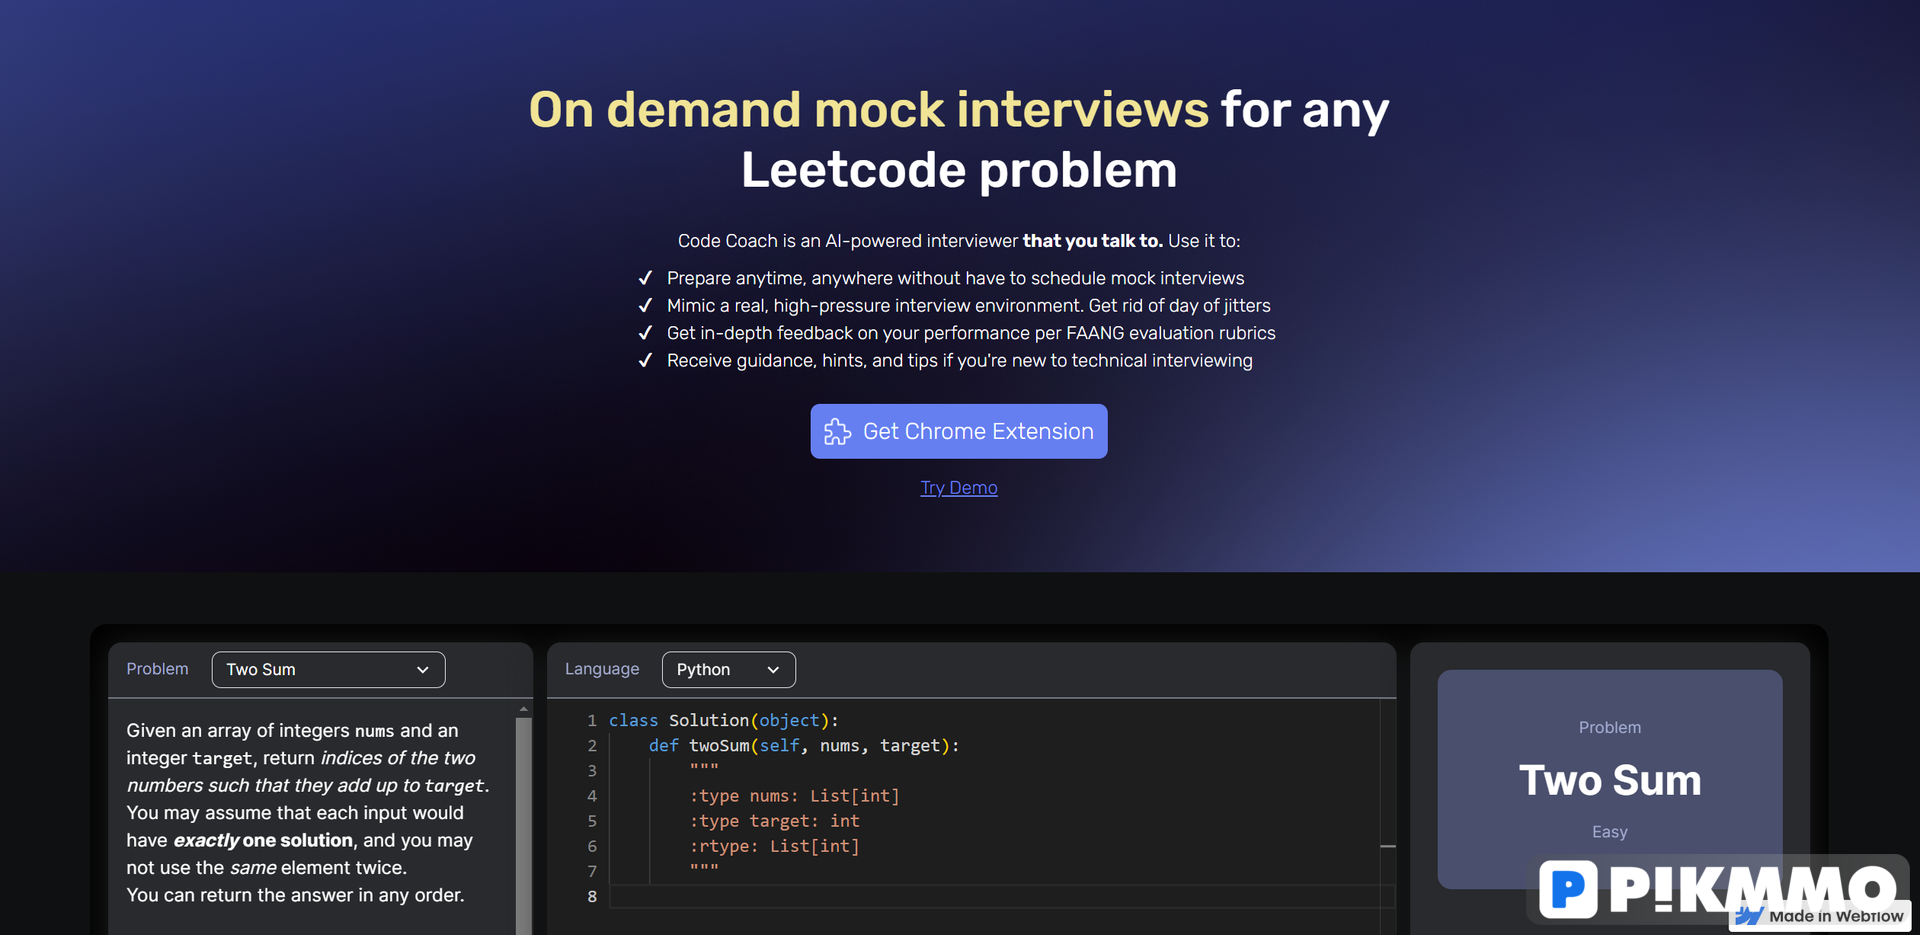Viewport: 1920px width, 935px height.
Task: Click the 'Language' label beside the selector
Action: tap(602, 669)
